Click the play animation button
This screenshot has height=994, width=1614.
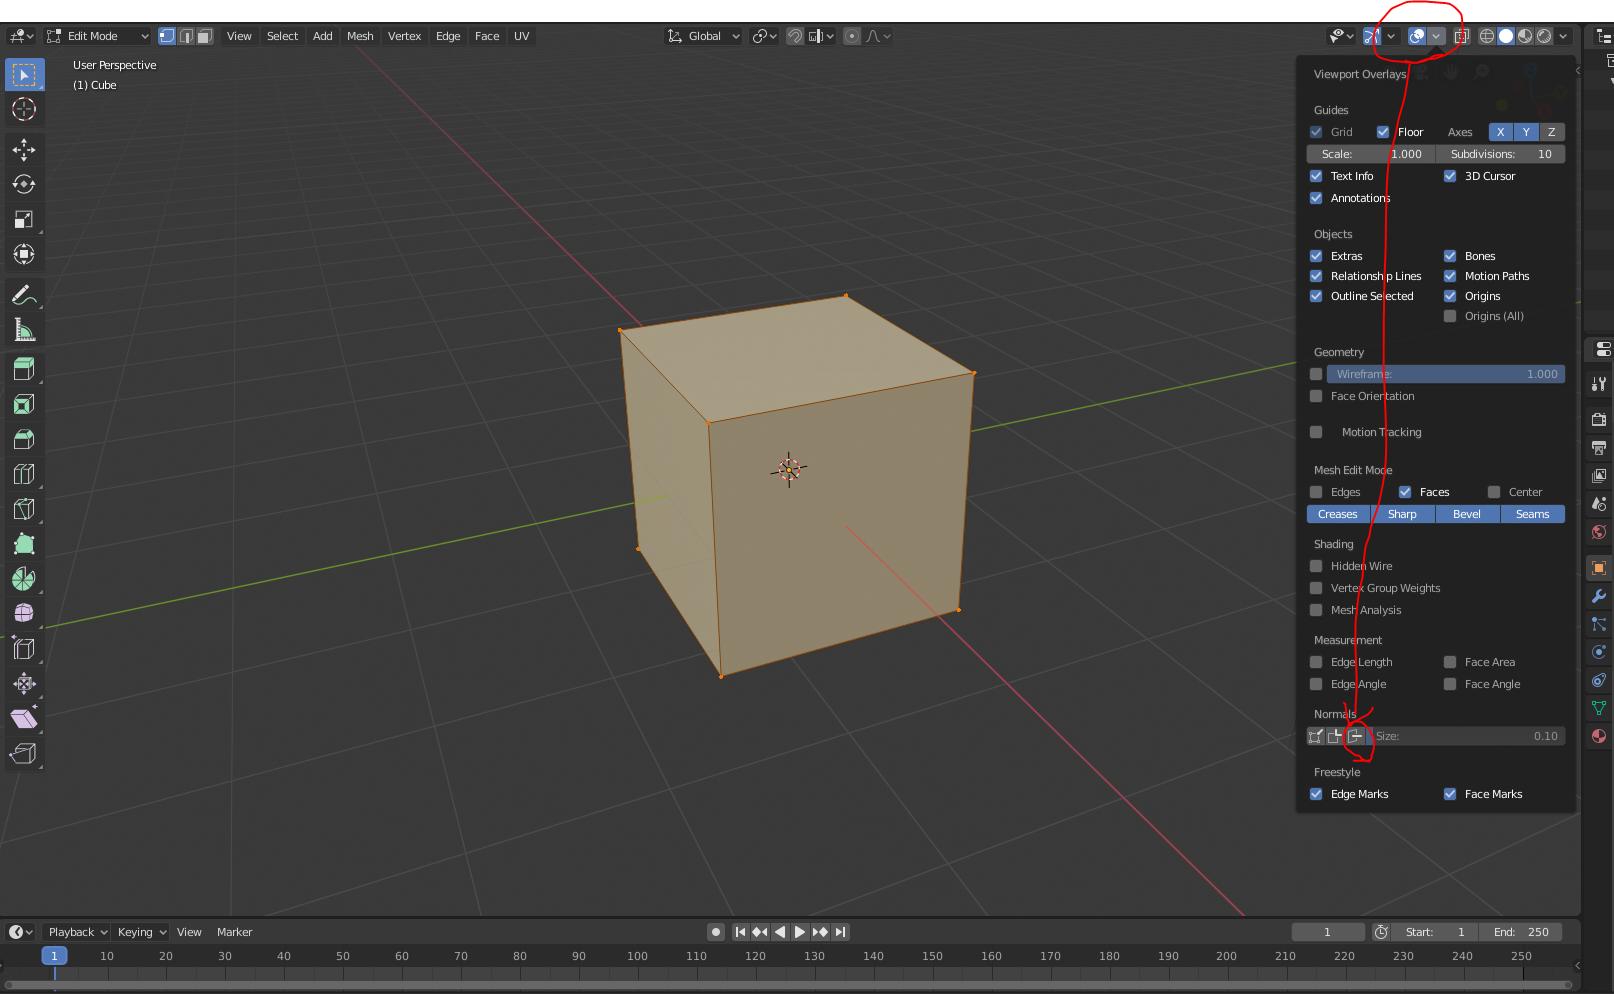(x=800, y=932)
